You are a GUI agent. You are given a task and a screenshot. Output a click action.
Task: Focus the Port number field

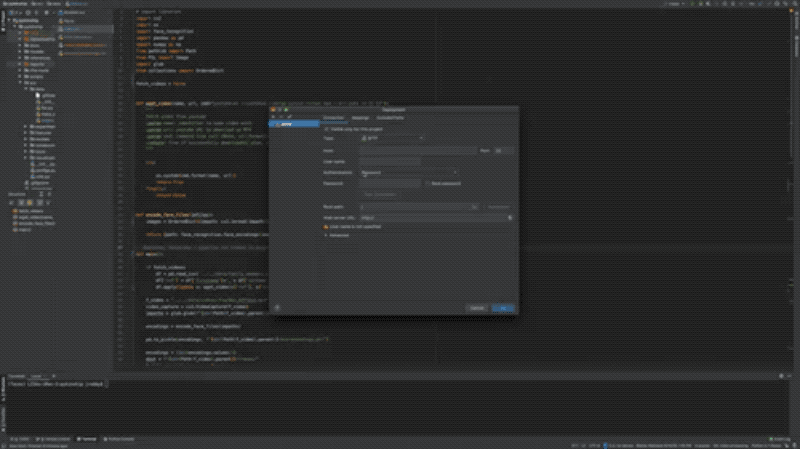tap(504, 151)
